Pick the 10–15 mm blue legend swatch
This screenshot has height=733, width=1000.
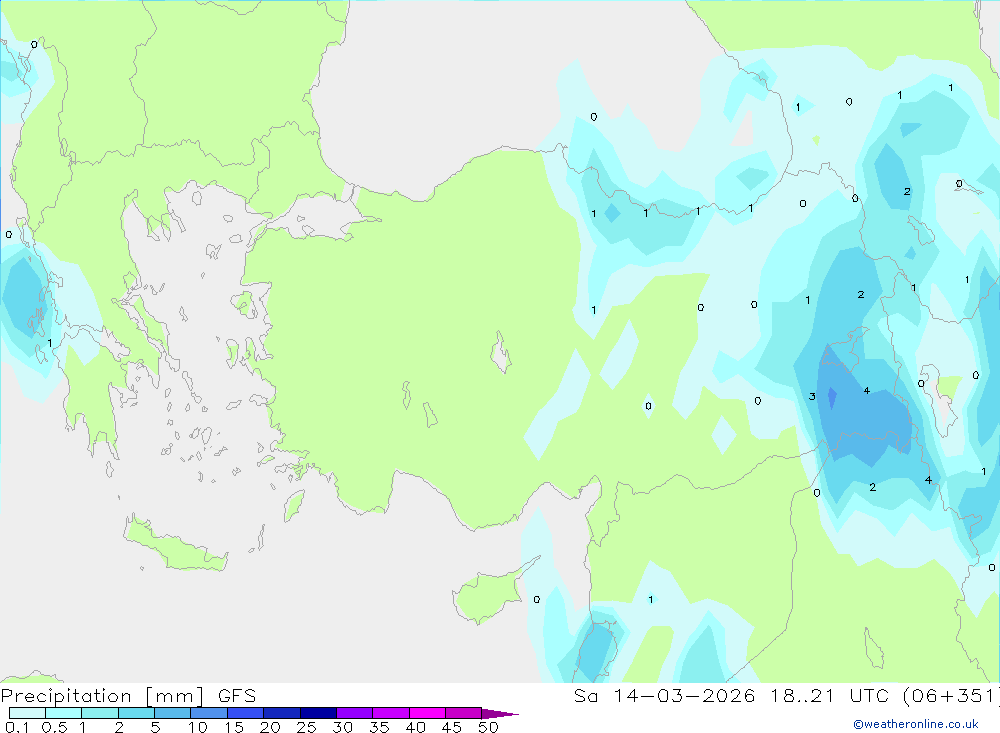209,713
